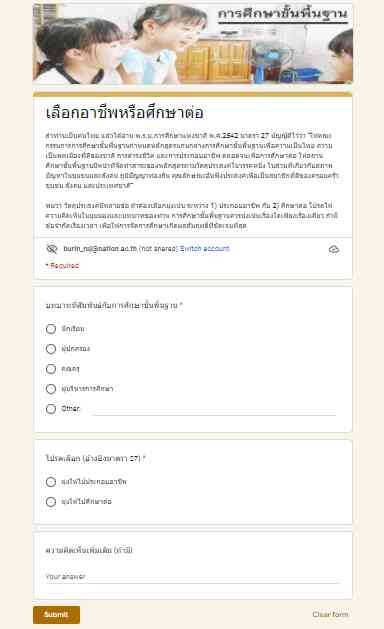Click the Switch account link
Screen dimensions: 384x629
(x=205, y=249)
